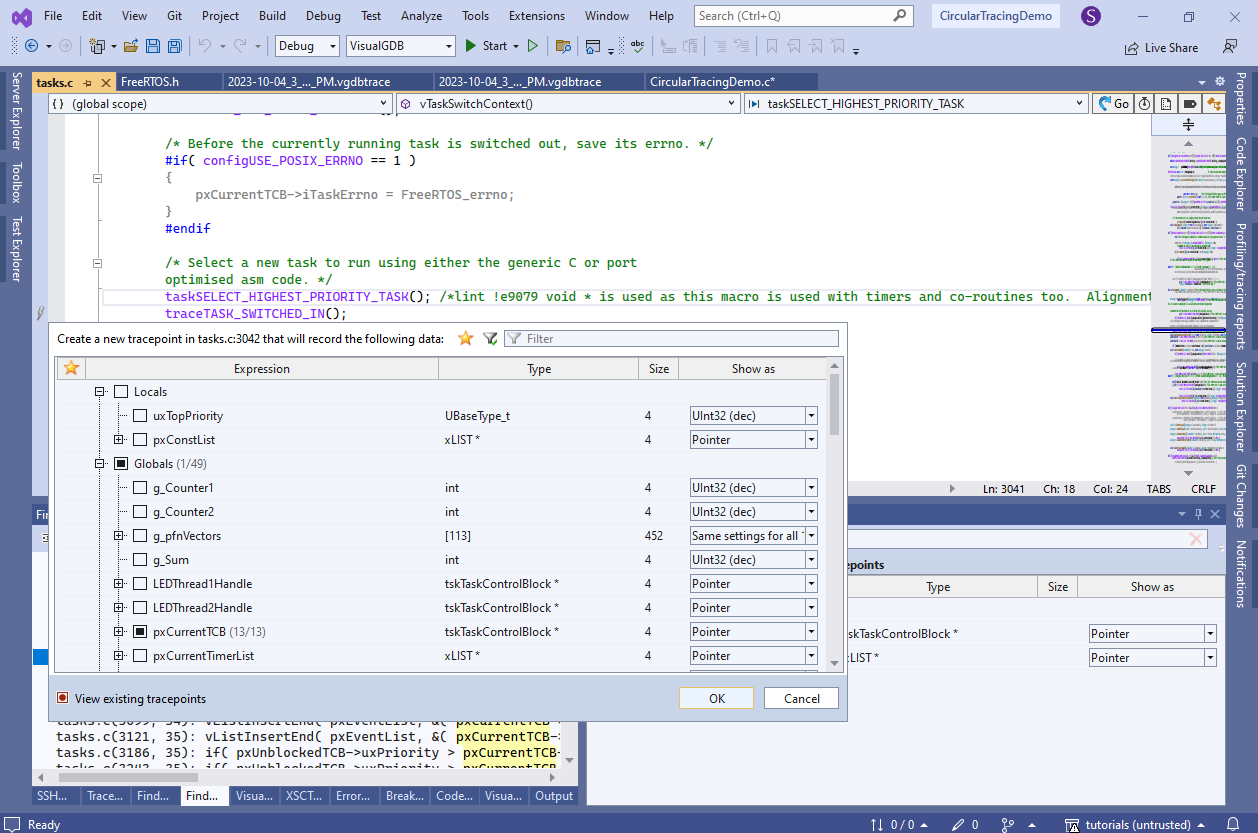Click the star column header in expression table
The image size is (1258, 833).
71,368
